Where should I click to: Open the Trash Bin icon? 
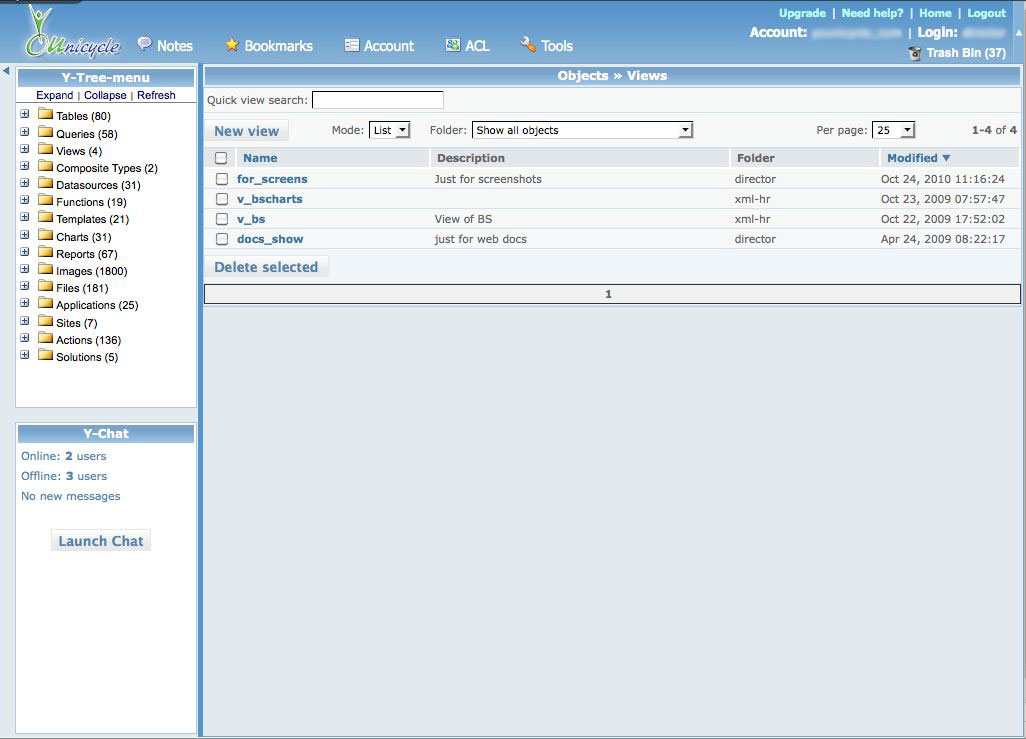915,53
